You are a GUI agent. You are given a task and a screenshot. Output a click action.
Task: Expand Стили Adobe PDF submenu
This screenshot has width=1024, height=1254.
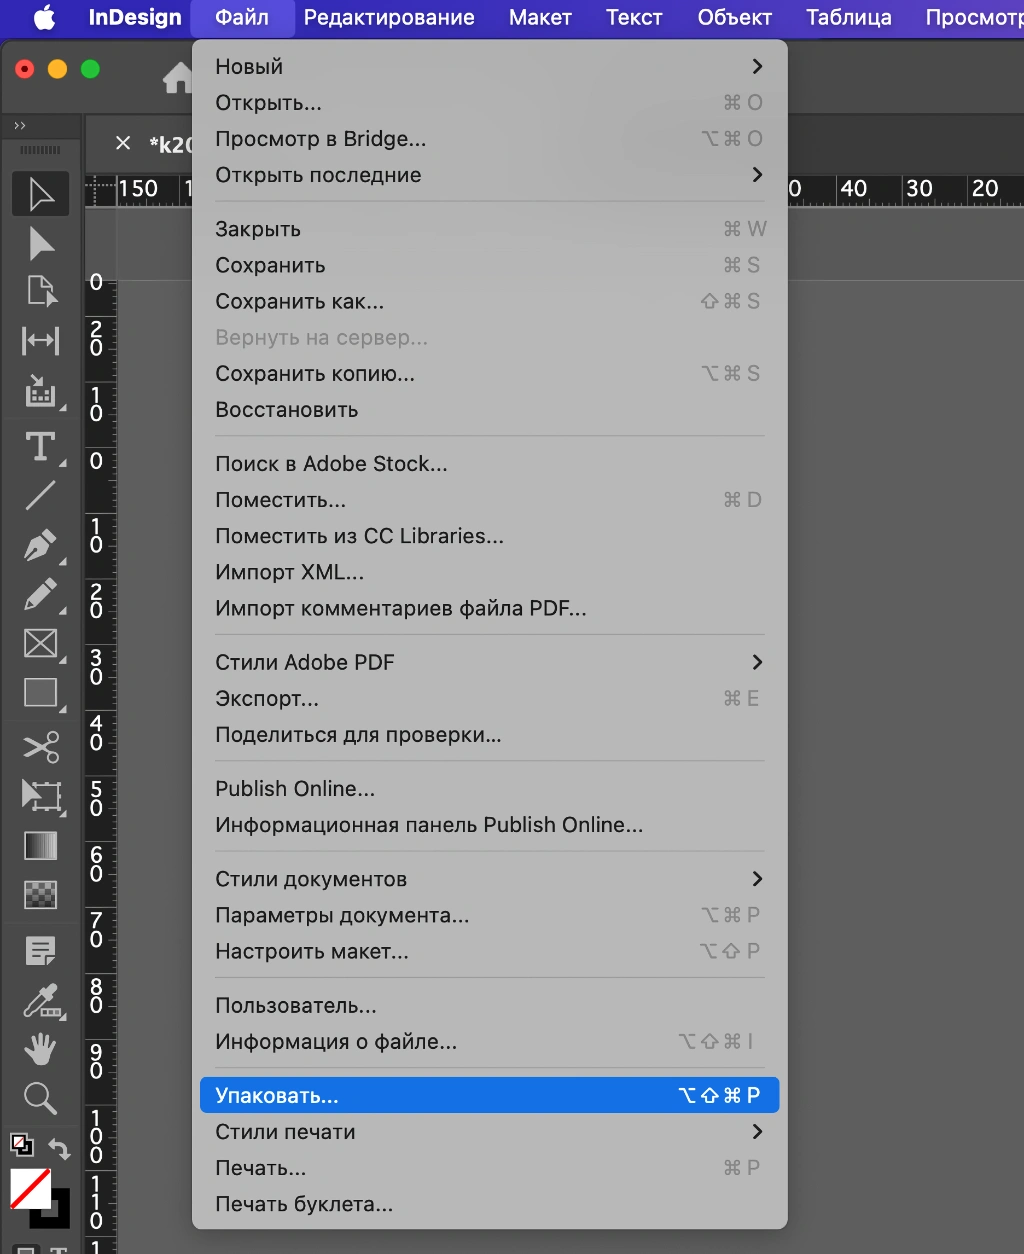pos(490,662)
